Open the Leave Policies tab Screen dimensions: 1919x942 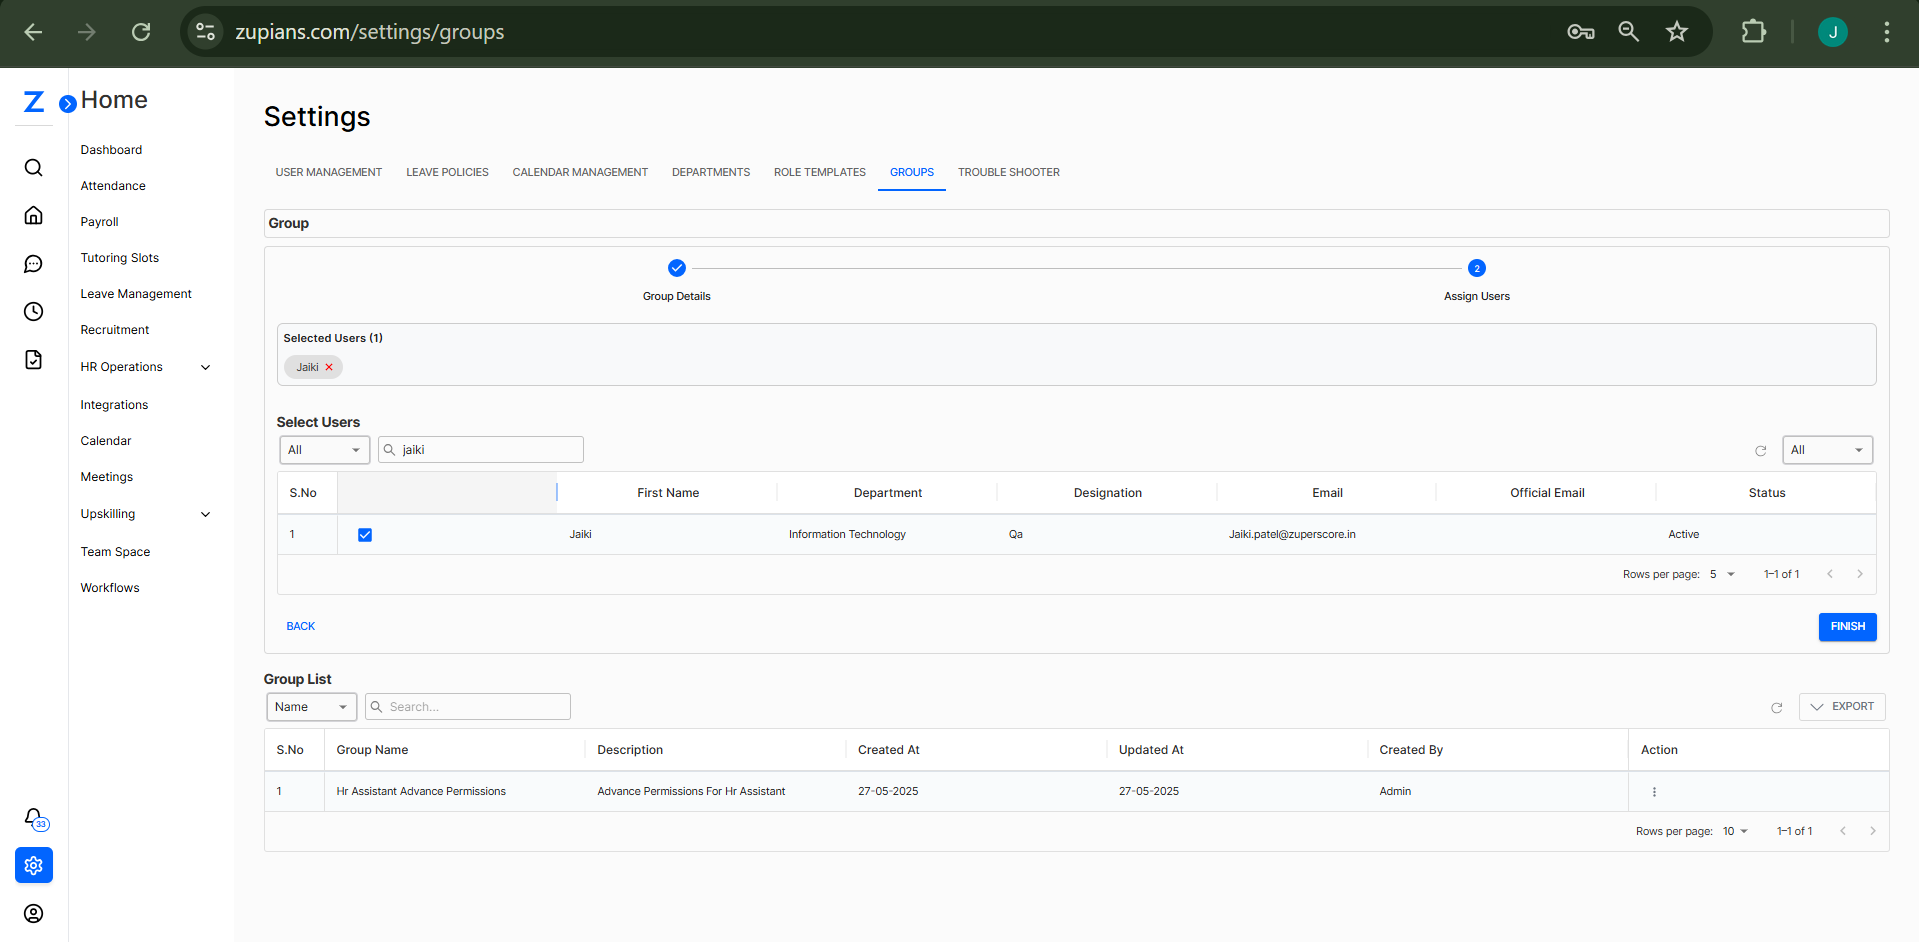click(447, 172)
